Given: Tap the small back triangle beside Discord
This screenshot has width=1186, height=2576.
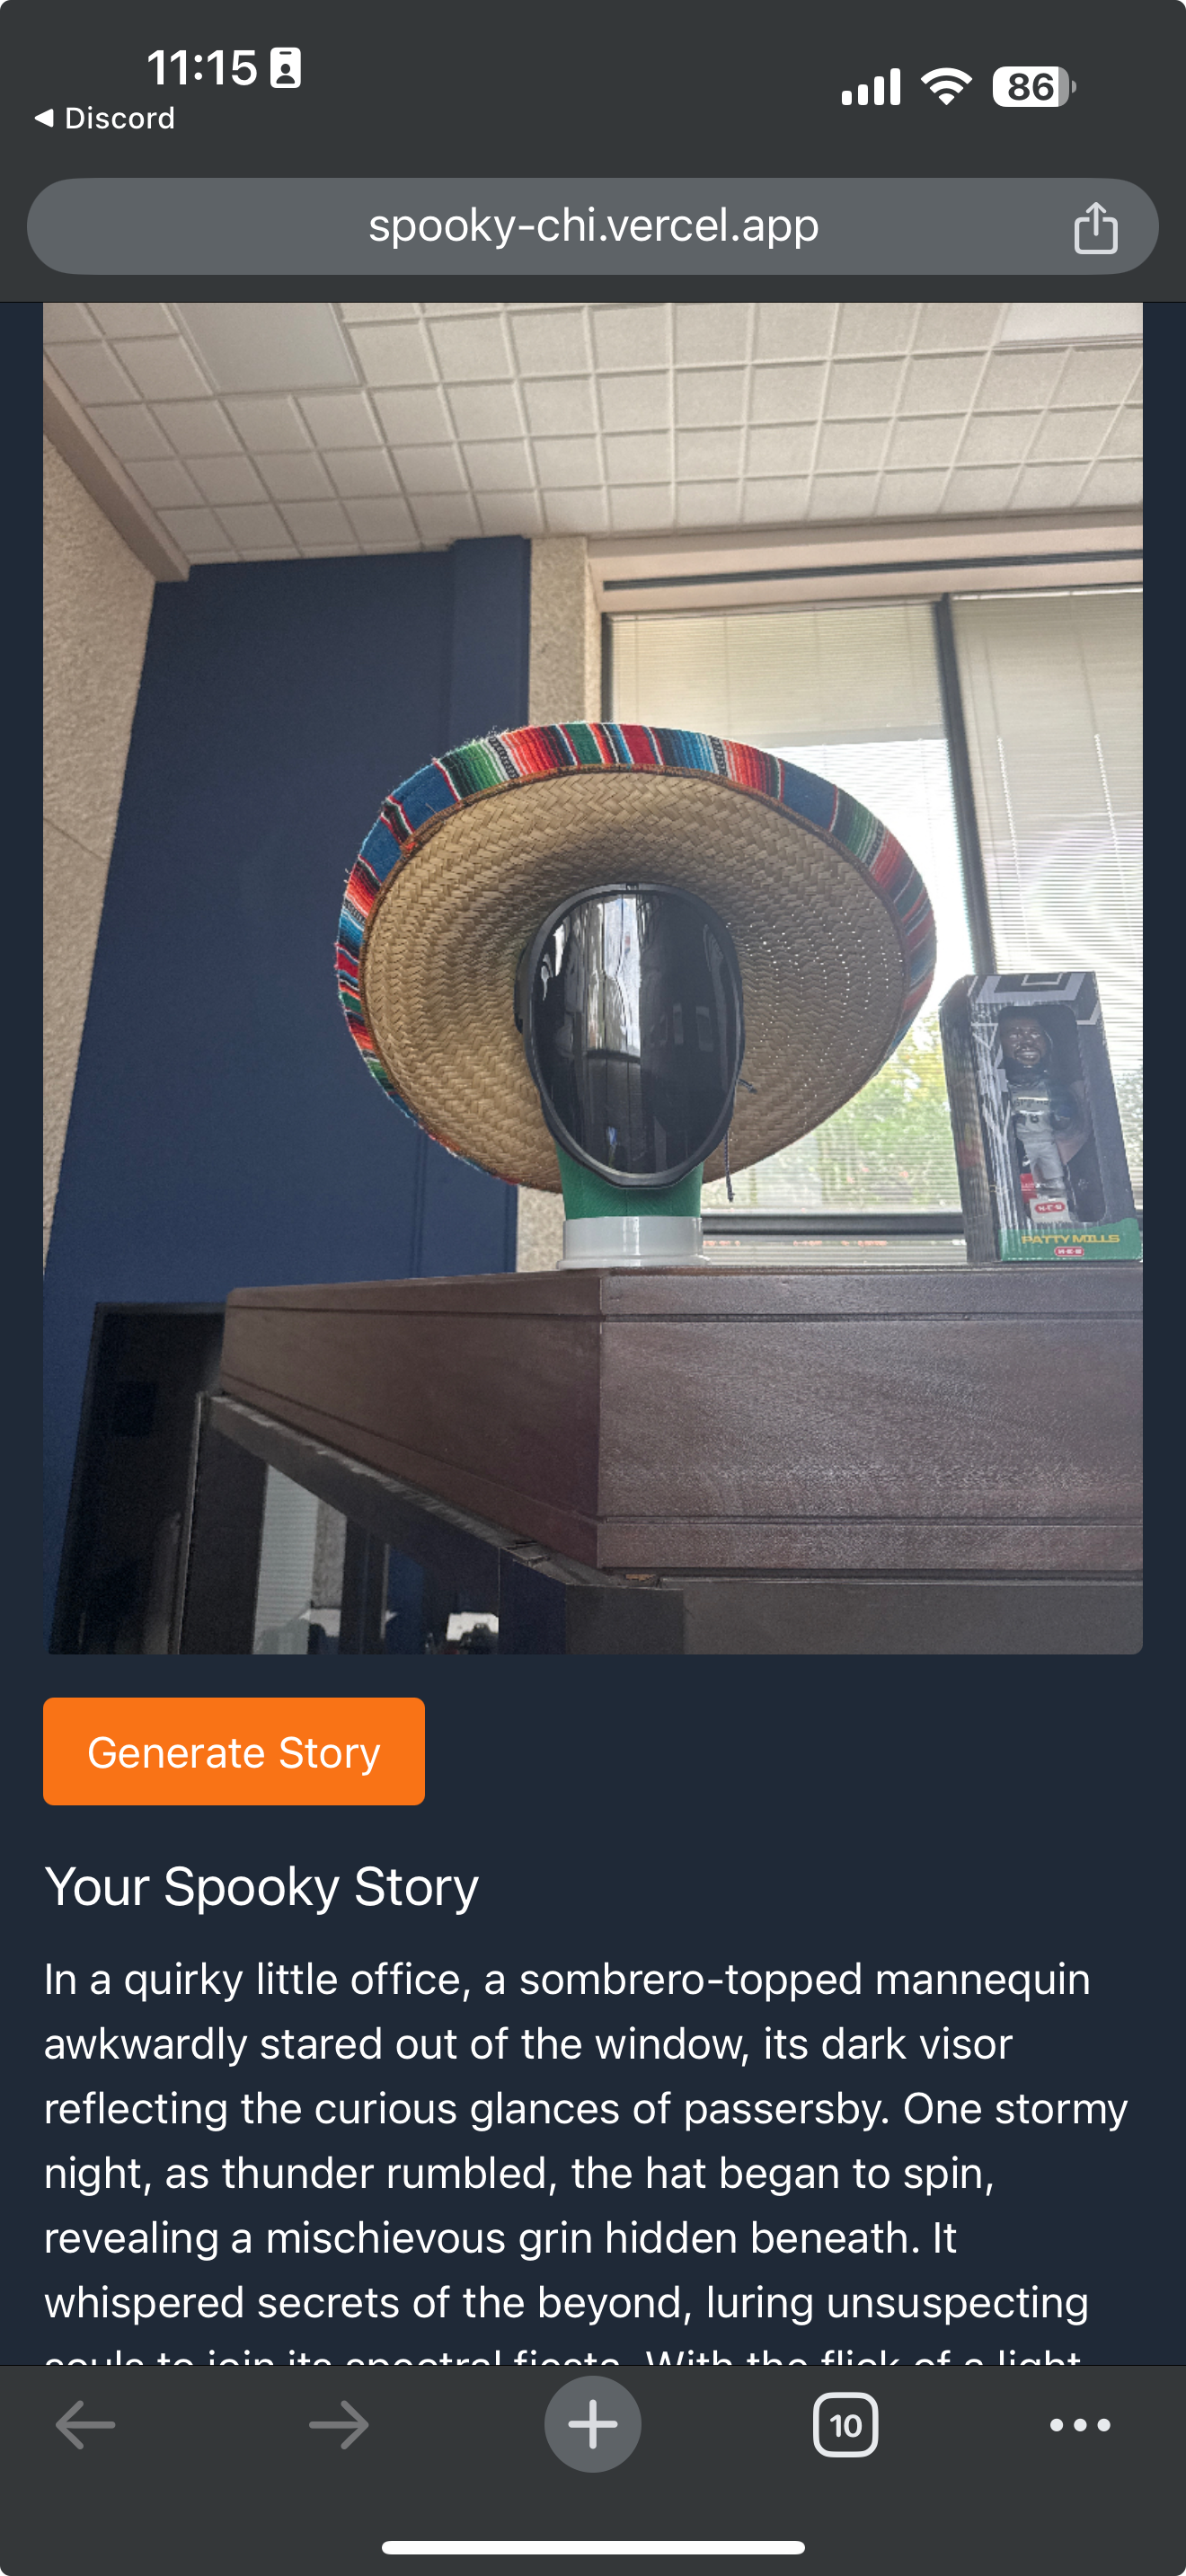Looking at the screenshot, I should tap(43, 117).
